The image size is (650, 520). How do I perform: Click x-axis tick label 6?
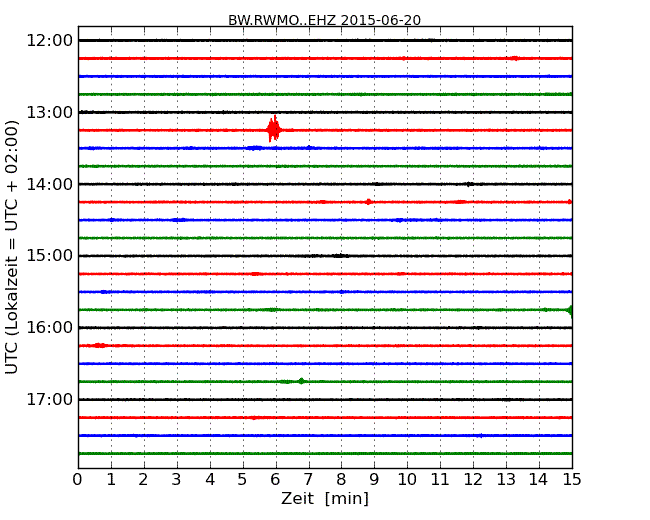[x=275, y=479]
